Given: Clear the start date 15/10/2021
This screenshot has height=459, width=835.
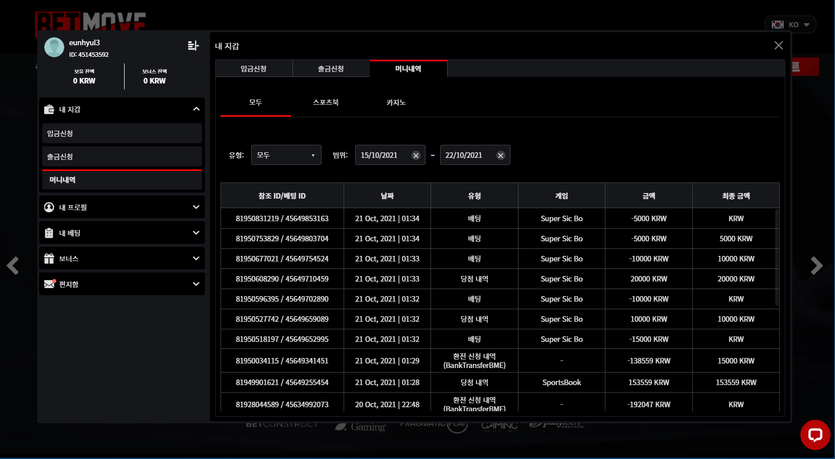Looking at the screenshot, I should [416, 155].
